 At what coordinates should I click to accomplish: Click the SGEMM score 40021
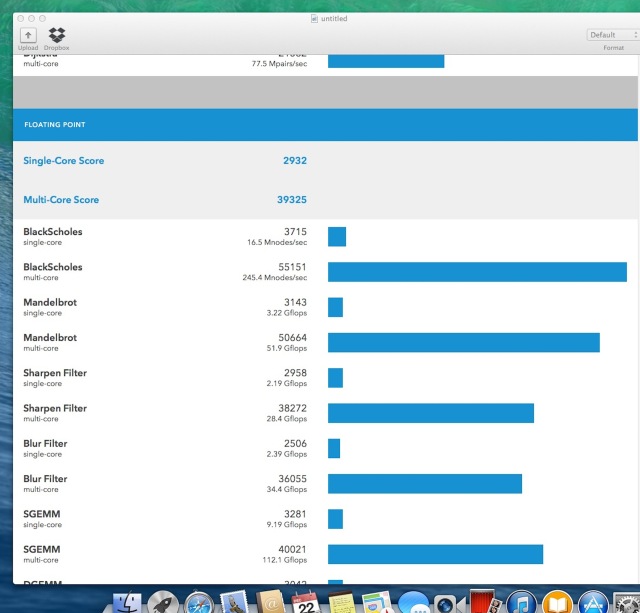[292, 549]
